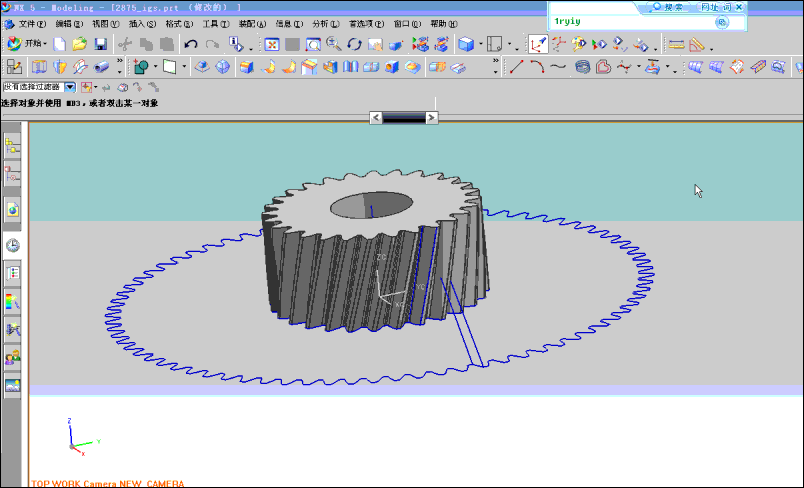804x488 pixels.
Task: Save the part with floppy icon
Action: pos(100,45)
